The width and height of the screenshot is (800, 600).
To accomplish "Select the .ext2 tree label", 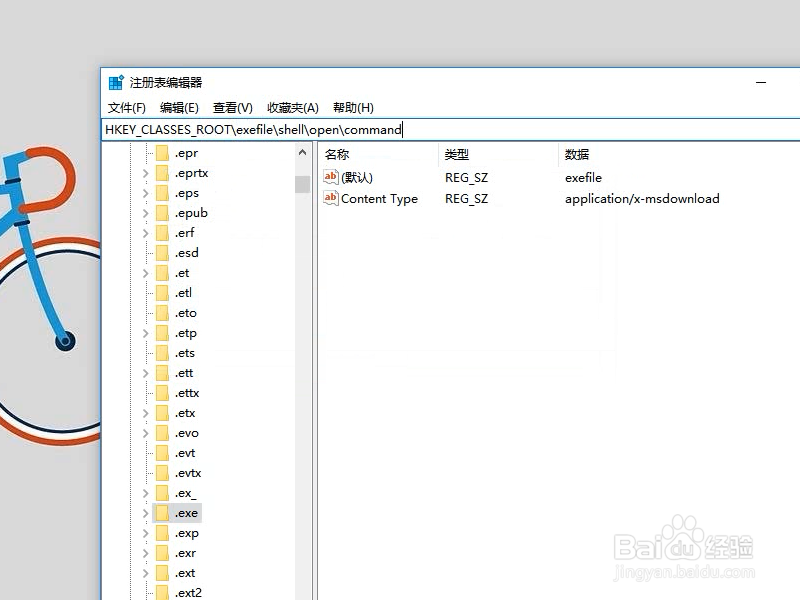I will tap(188, 593).
